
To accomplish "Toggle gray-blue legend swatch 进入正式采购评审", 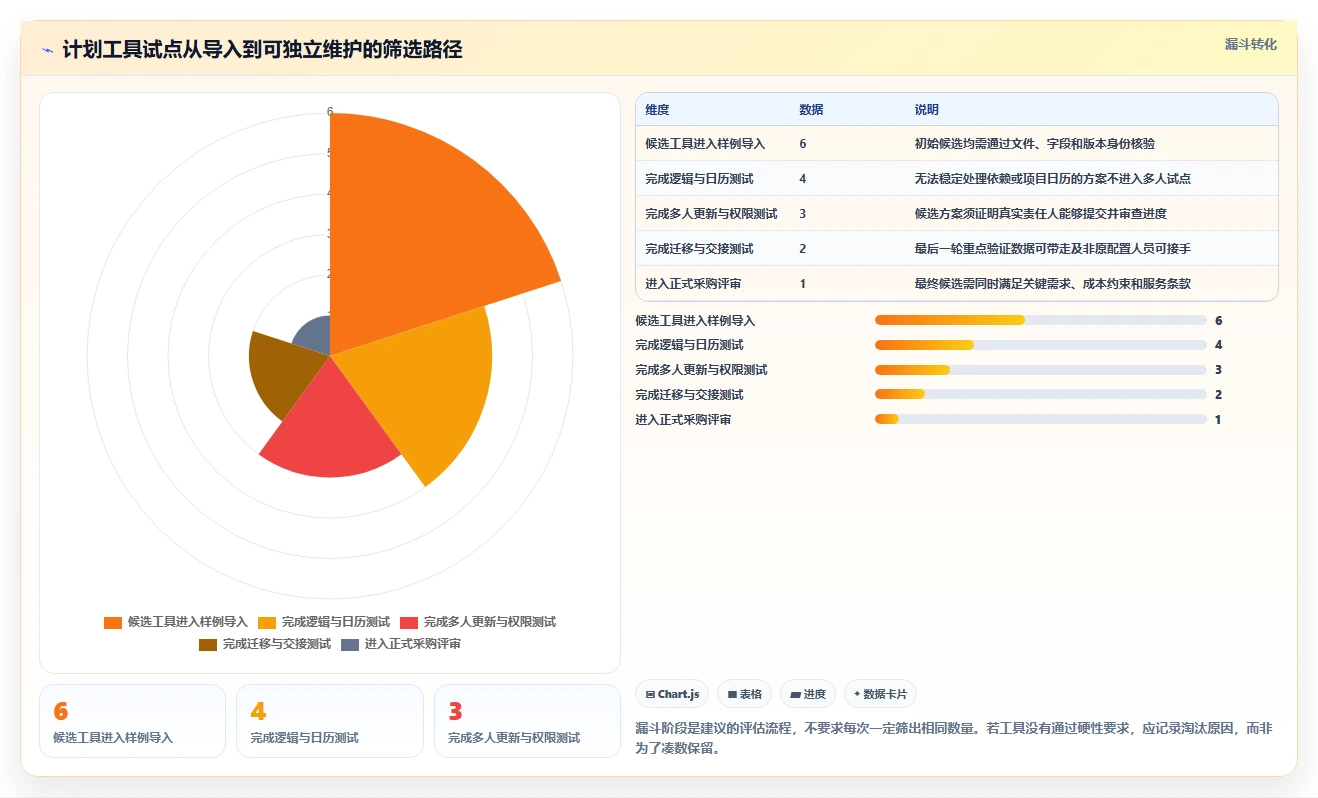I will pos(350,644).
